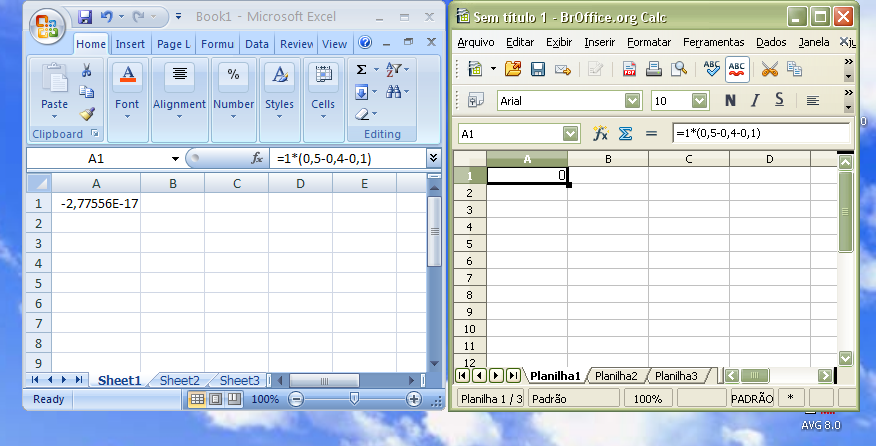
Task: Undo the last action in Excel
Action: pyautogui.click(x=106, y=17)
